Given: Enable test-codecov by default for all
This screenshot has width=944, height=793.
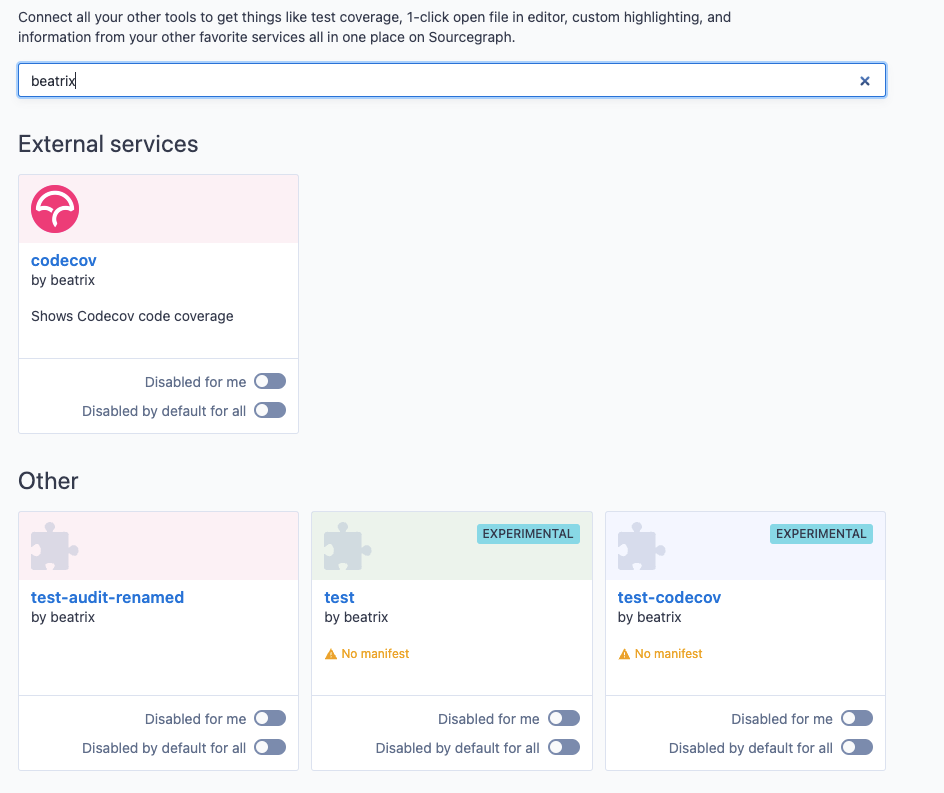Looking at the screenshot, I should tap(857, 747).
